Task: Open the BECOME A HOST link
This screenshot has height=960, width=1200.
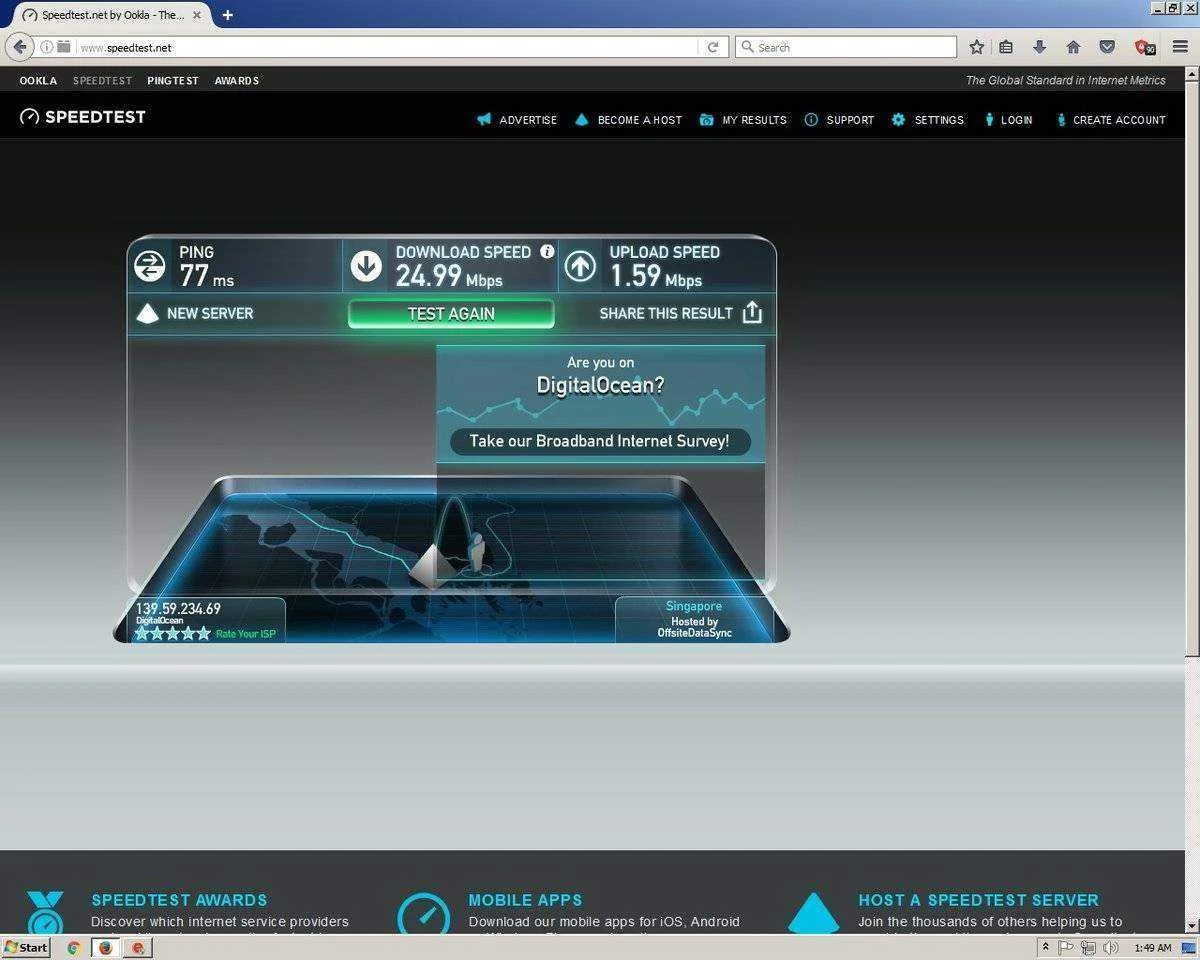Action: pyautogui.click(x=628, y=120)
